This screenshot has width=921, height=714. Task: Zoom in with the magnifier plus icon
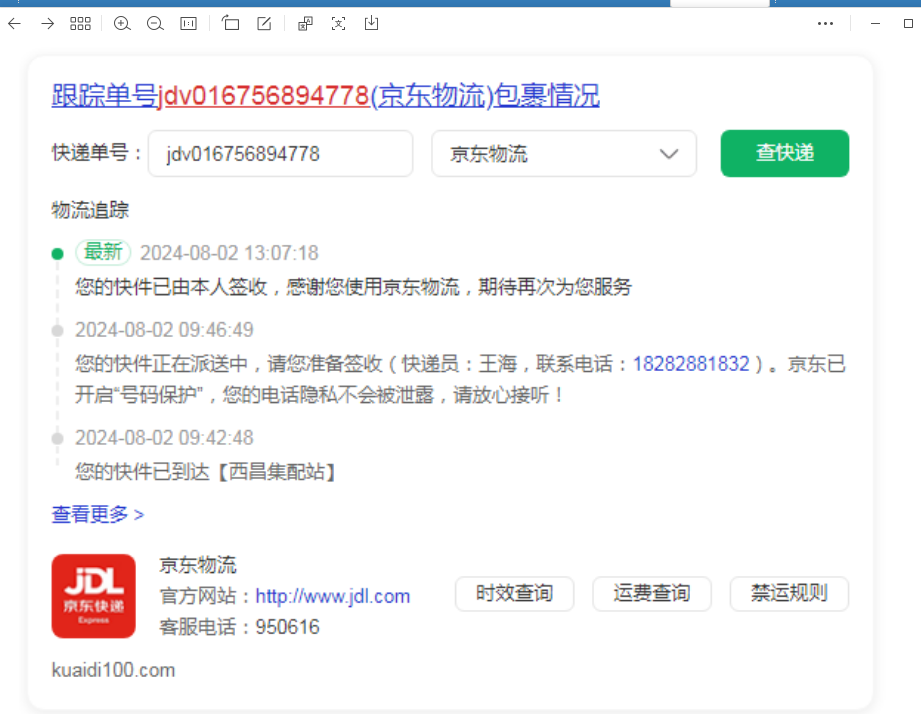coord(122,23)
